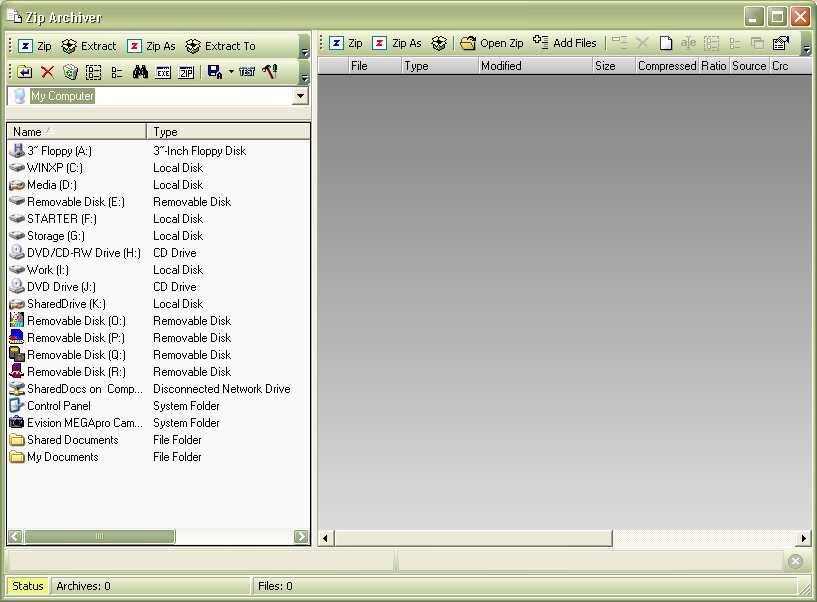This screenshot has width=817, height=602.
Task: Click the Zip button in the left toolbar
Action: point(35,46)
